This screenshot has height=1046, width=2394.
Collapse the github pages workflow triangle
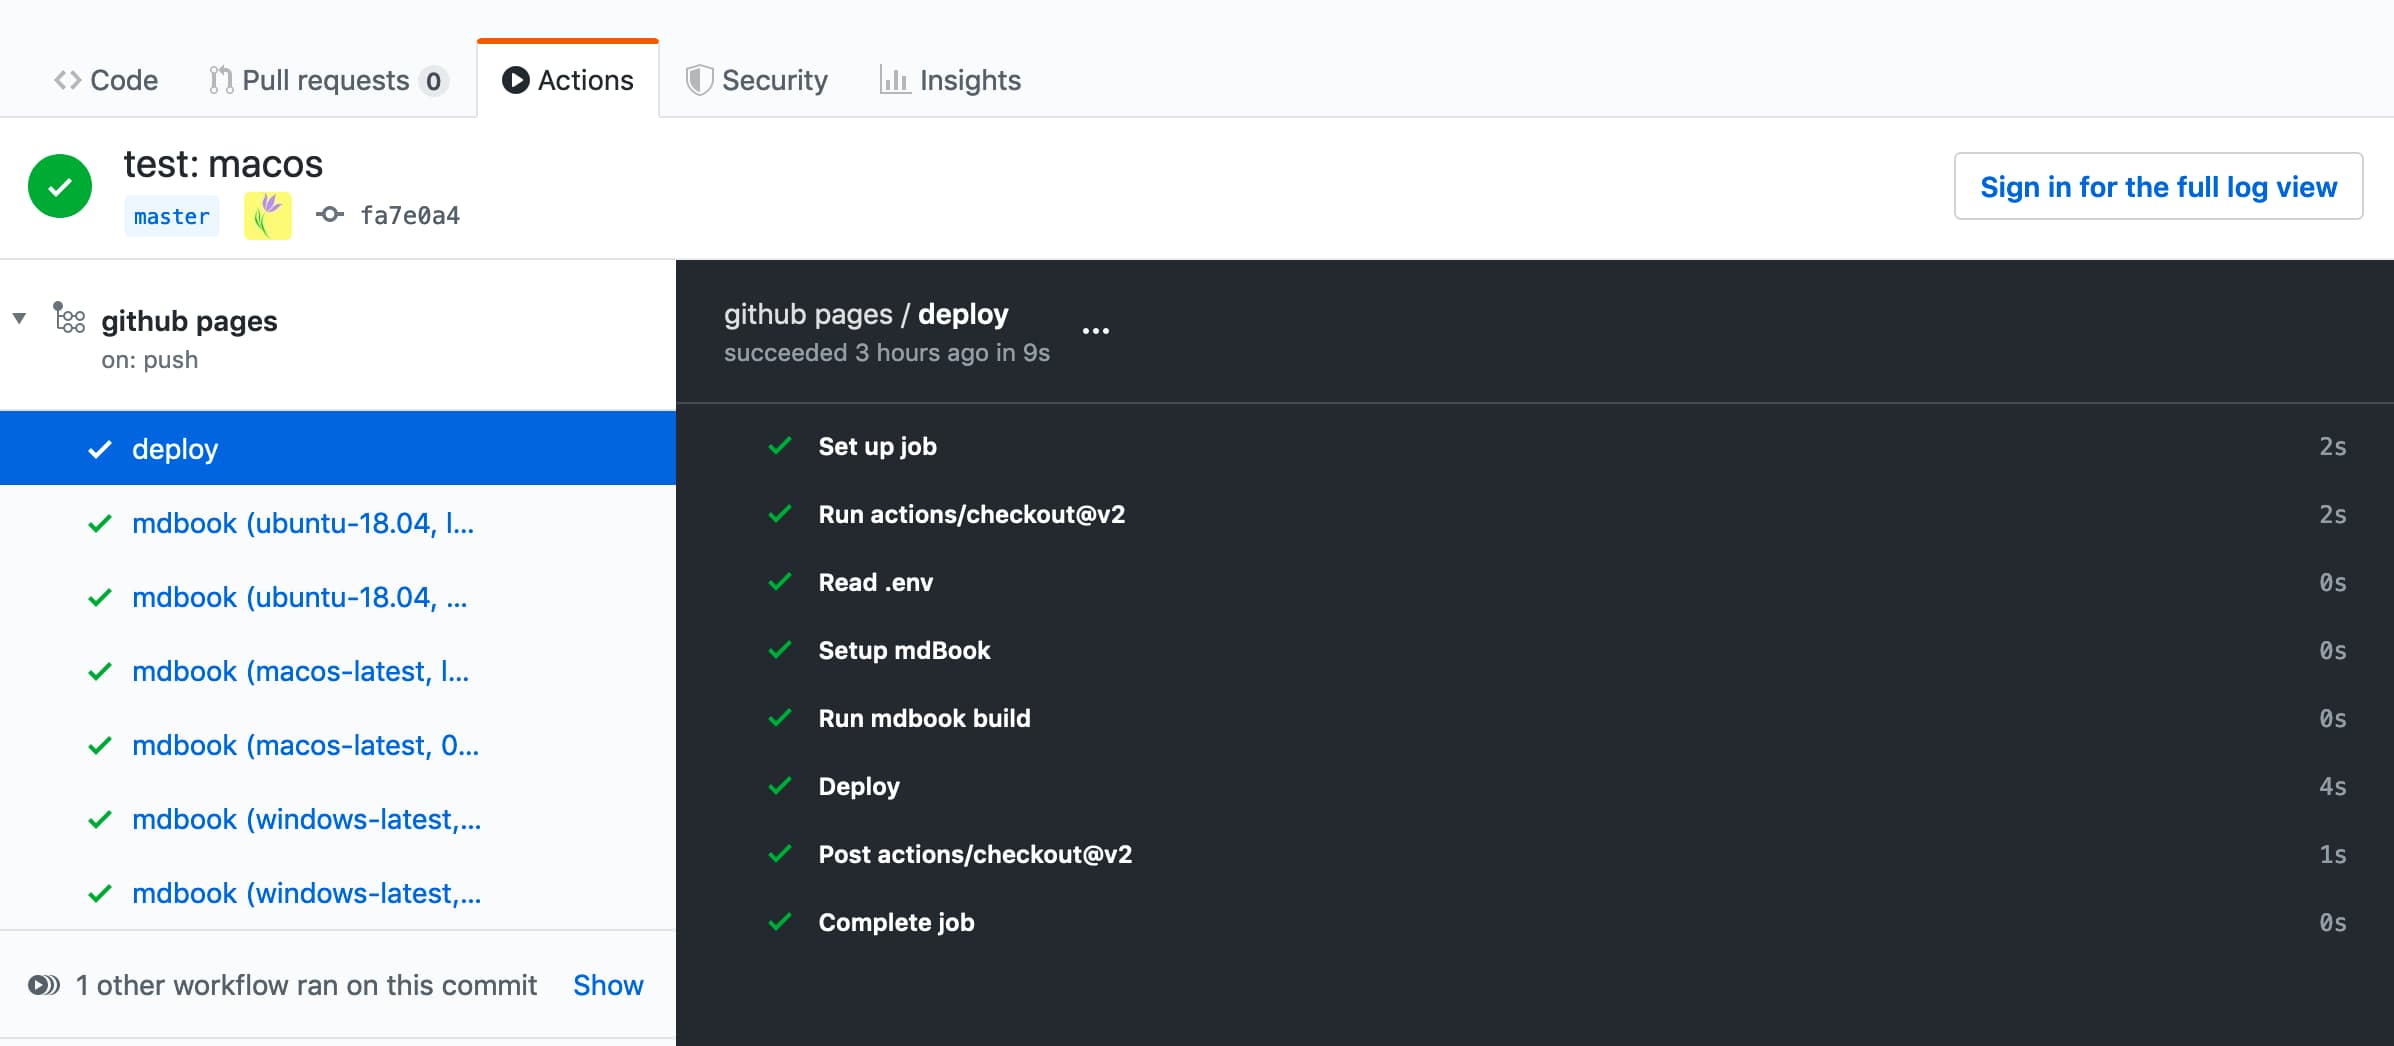(x=19, y=319)
